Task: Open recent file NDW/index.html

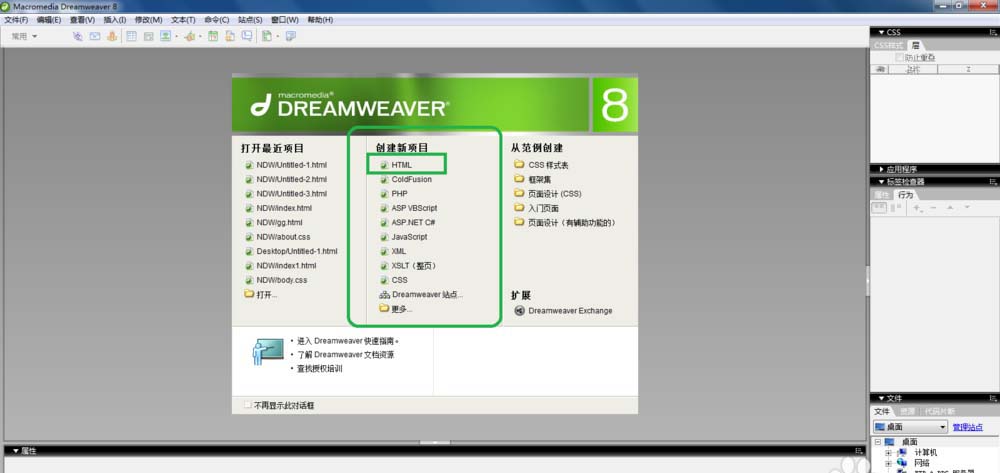Action: click(284, 208)
